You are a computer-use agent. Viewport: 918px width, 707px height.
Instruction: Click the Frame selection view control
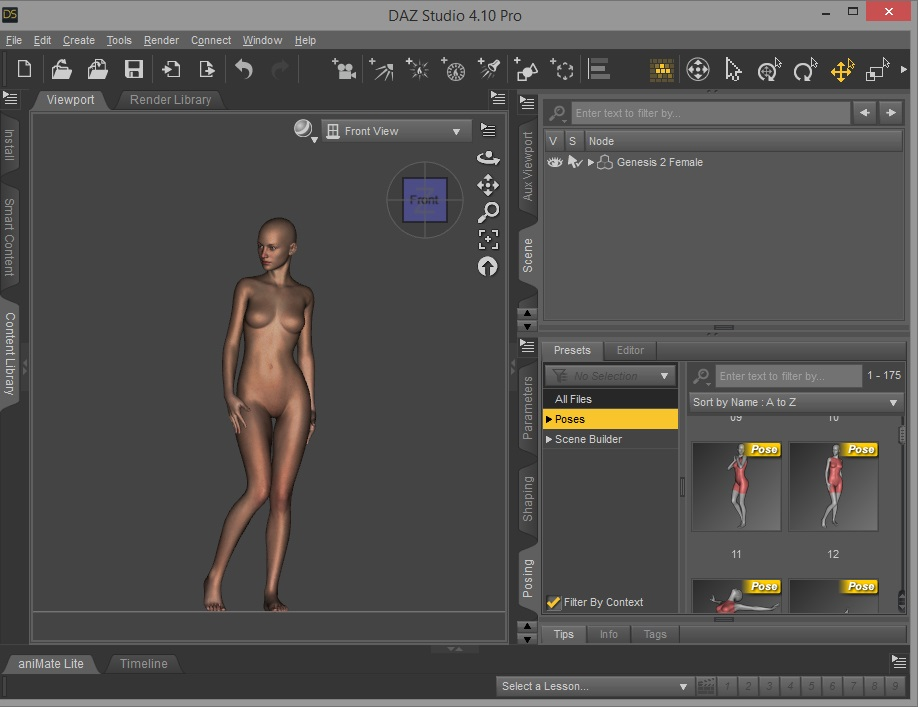pos(488,239)
